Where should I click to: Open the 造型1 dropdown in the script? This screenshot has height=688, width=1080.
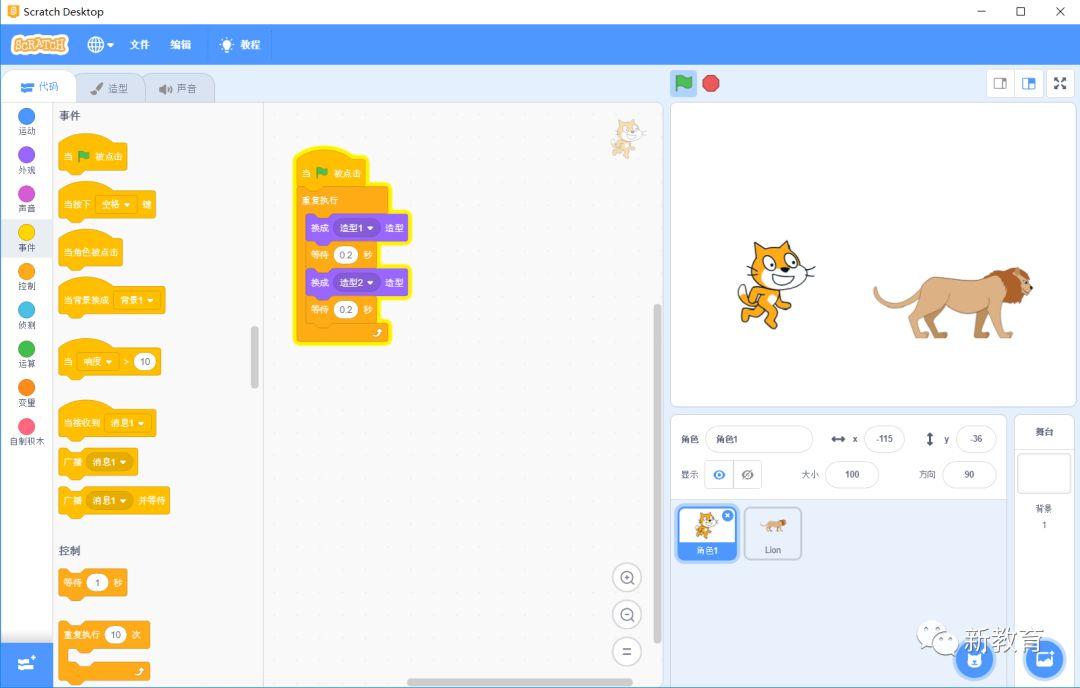pyautogui.click(x=356, y=228)
